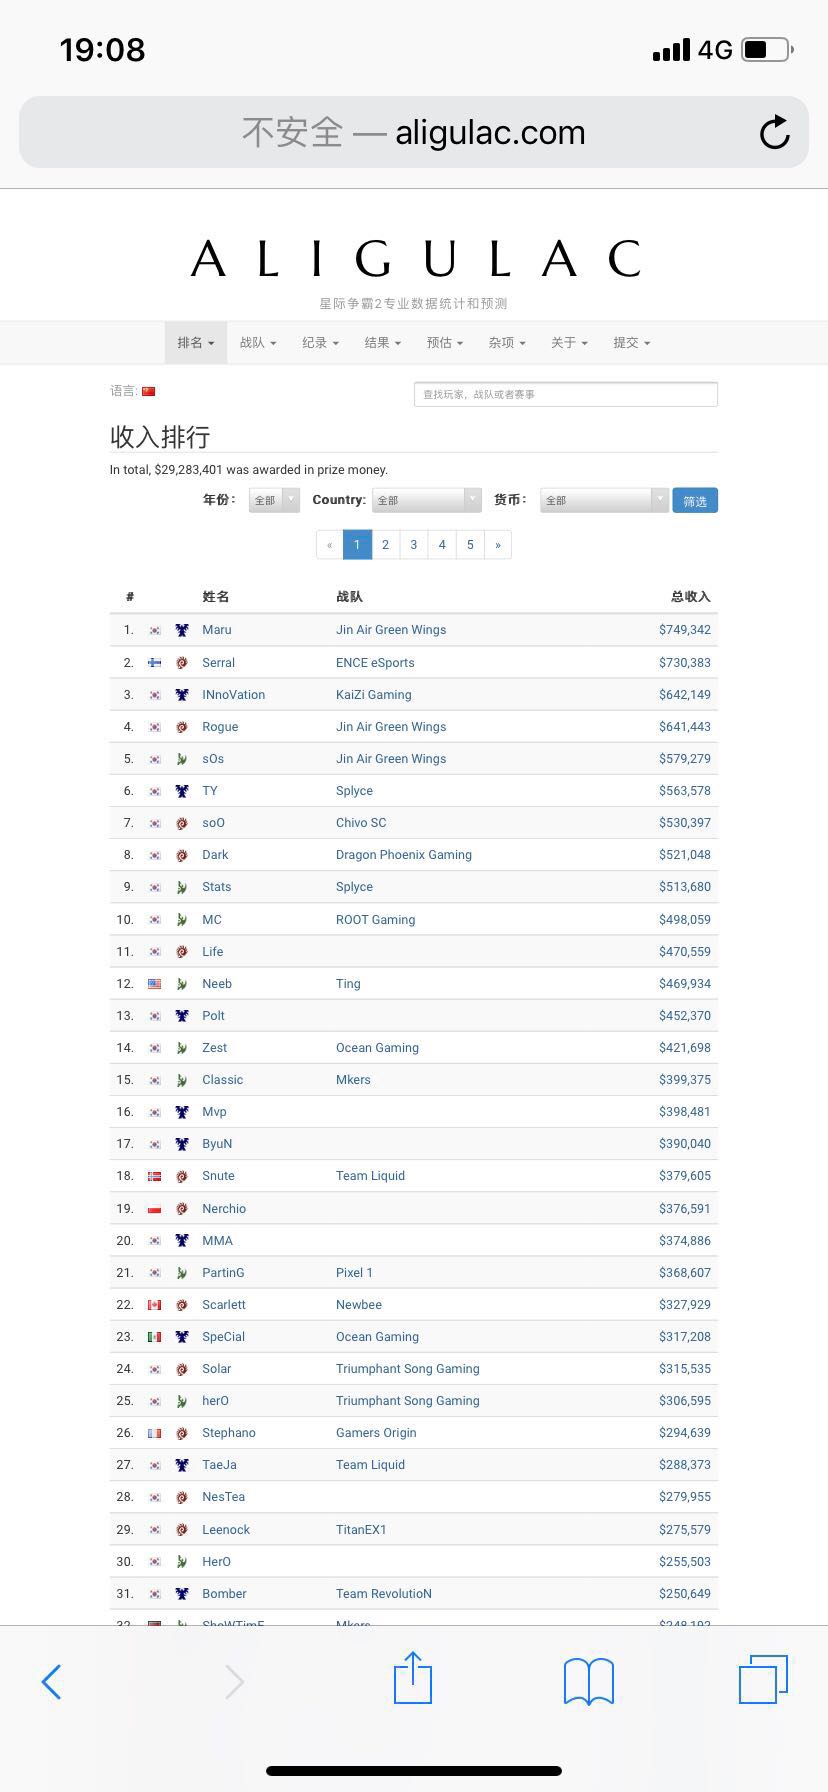This screenshot has height=1792, width=828.
Task: Click the Protoss race icon beside sOs
Action: 182,759
